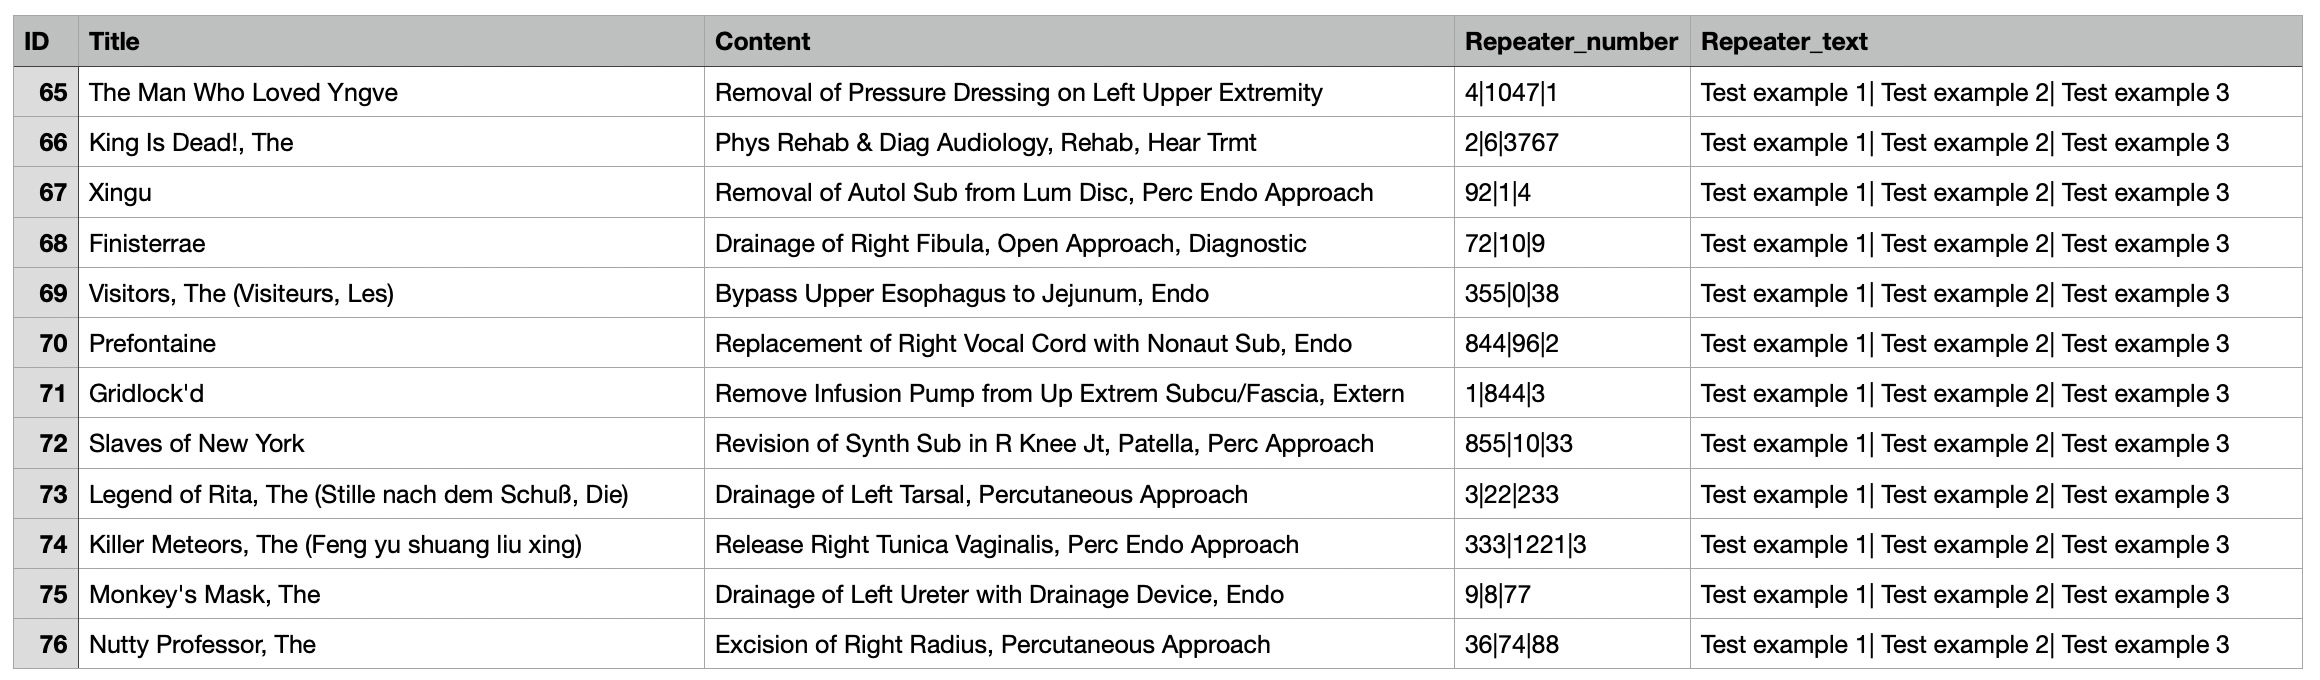Click content "Drainage of Left Tarsal, Percutaneous Approach"

pos(981,495)
